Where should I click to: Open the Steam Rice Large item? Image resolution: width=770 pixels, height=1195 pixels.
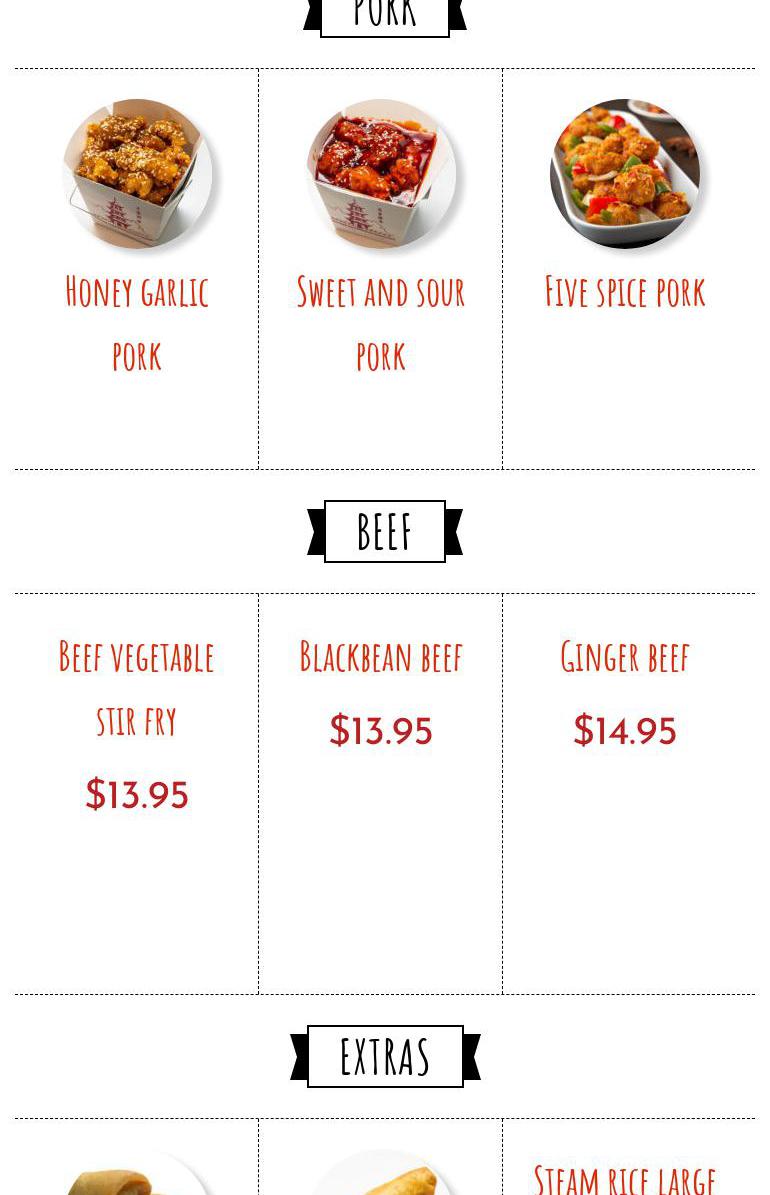click(x=624, y=1178)
